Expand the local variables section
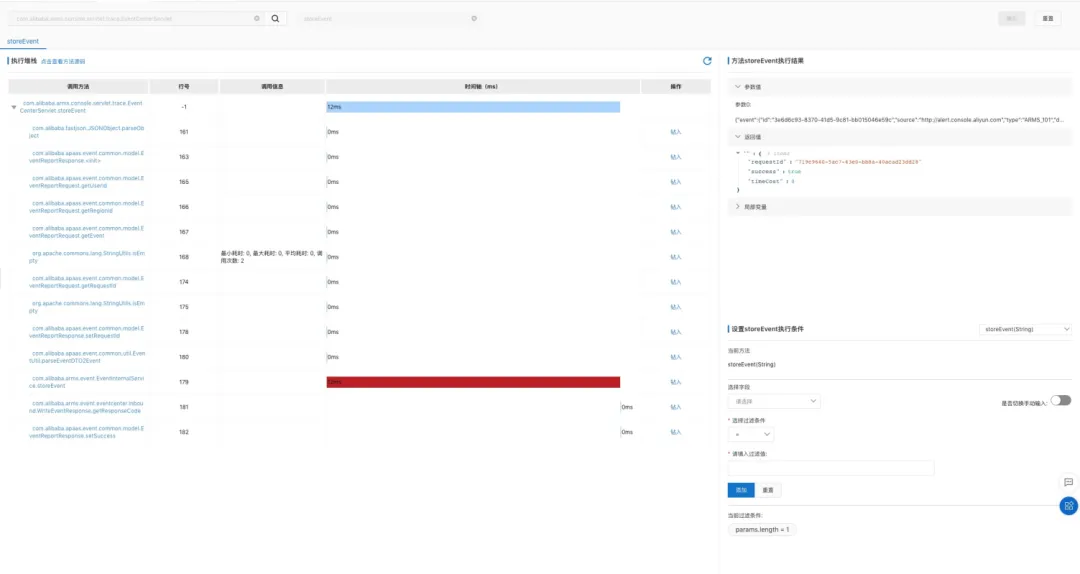This screenshot has height=574, width=1080. (738, 207)
